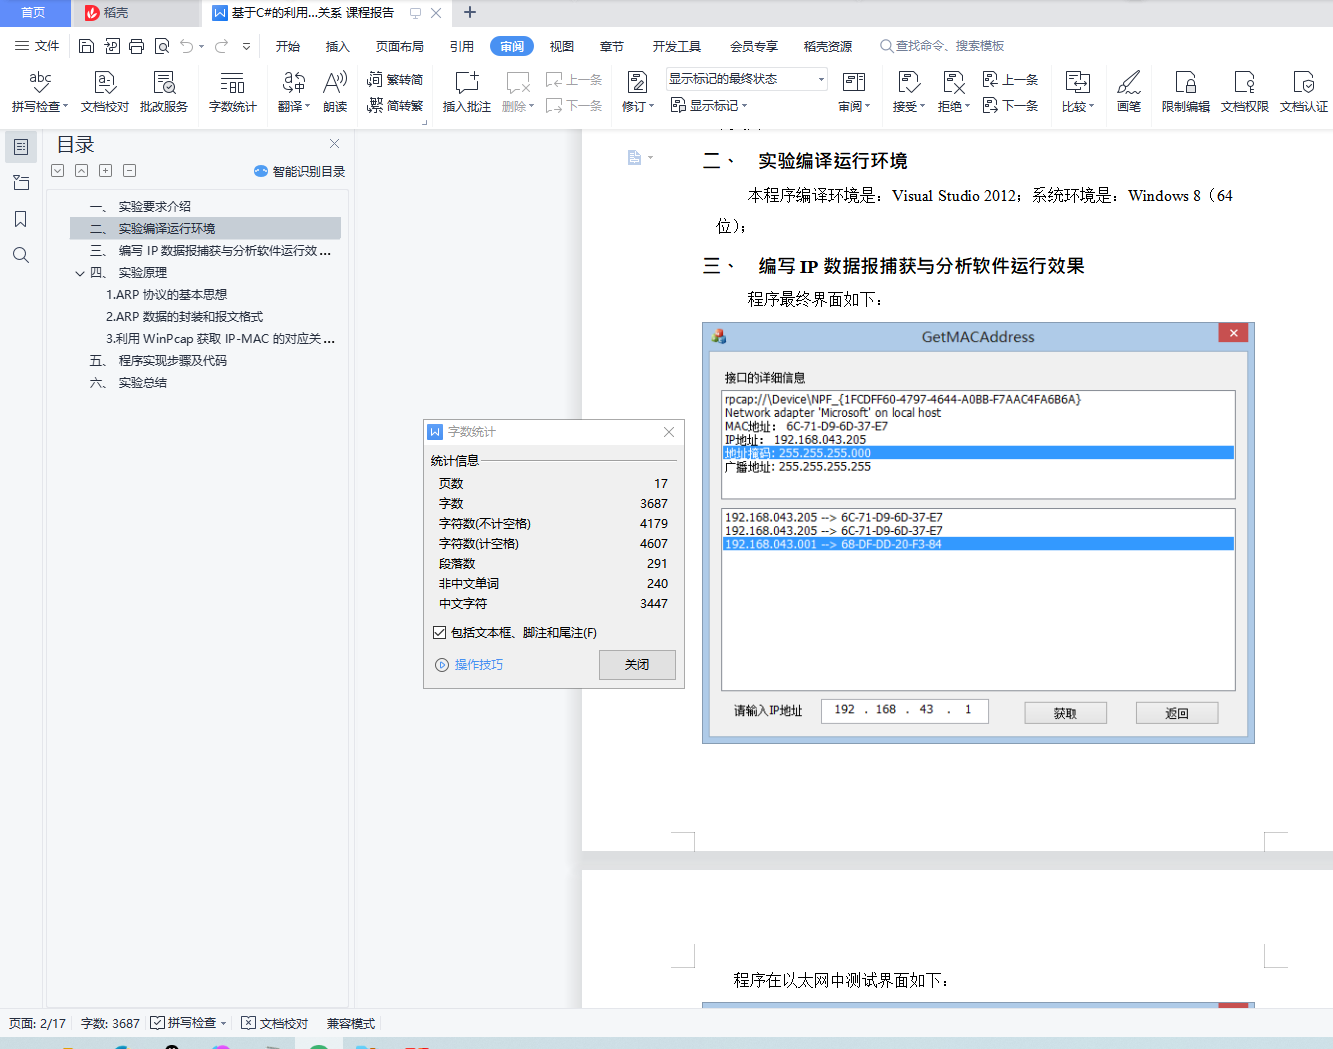Click the 字数统计 ribbon button
Image resolution: width=1333 pixels, height=1049 pixels.
tap(233, 91)
